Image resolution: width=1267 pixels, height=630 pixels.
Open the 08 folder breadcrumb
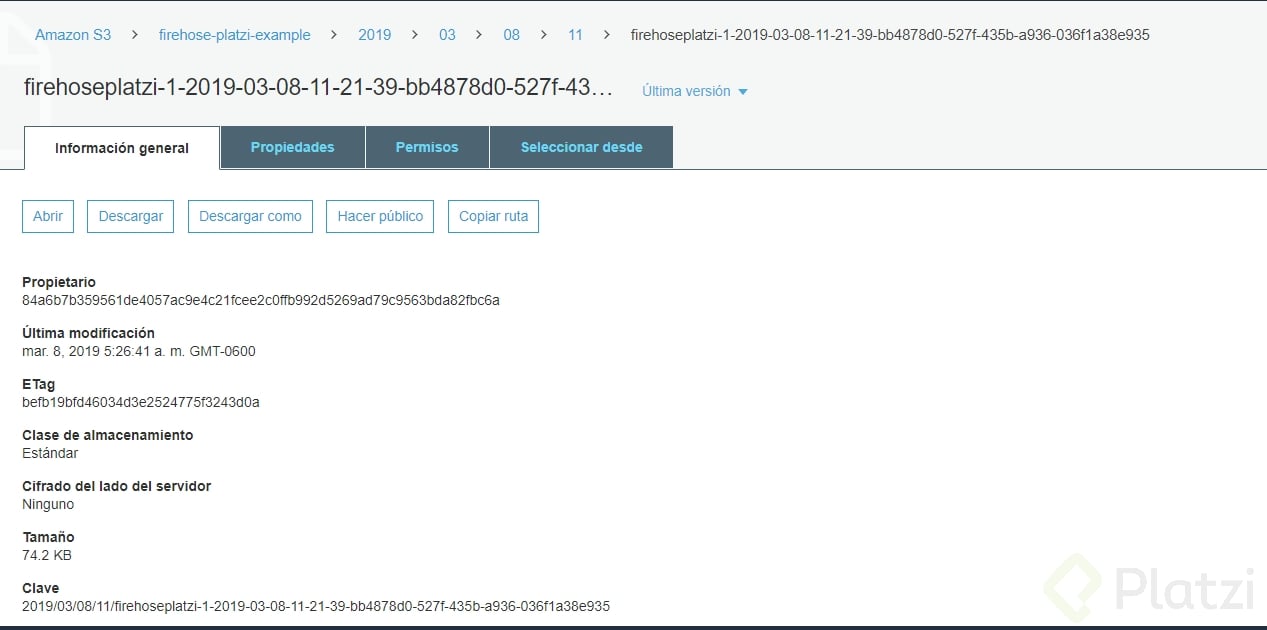pyautogui.click(x=511, y=35)
